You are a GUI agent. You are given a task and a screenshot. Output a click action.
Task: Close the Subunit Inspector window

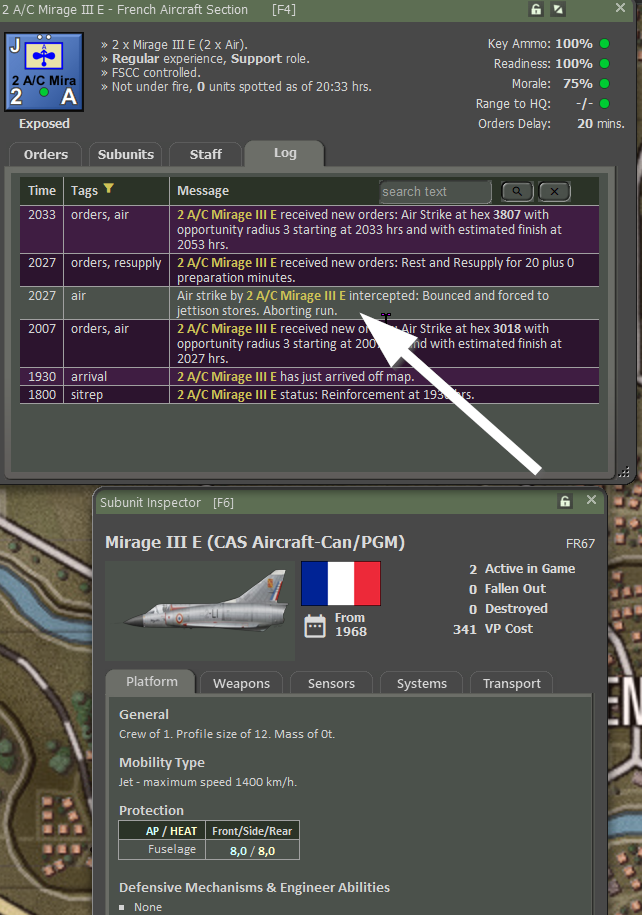pos(591,500)
